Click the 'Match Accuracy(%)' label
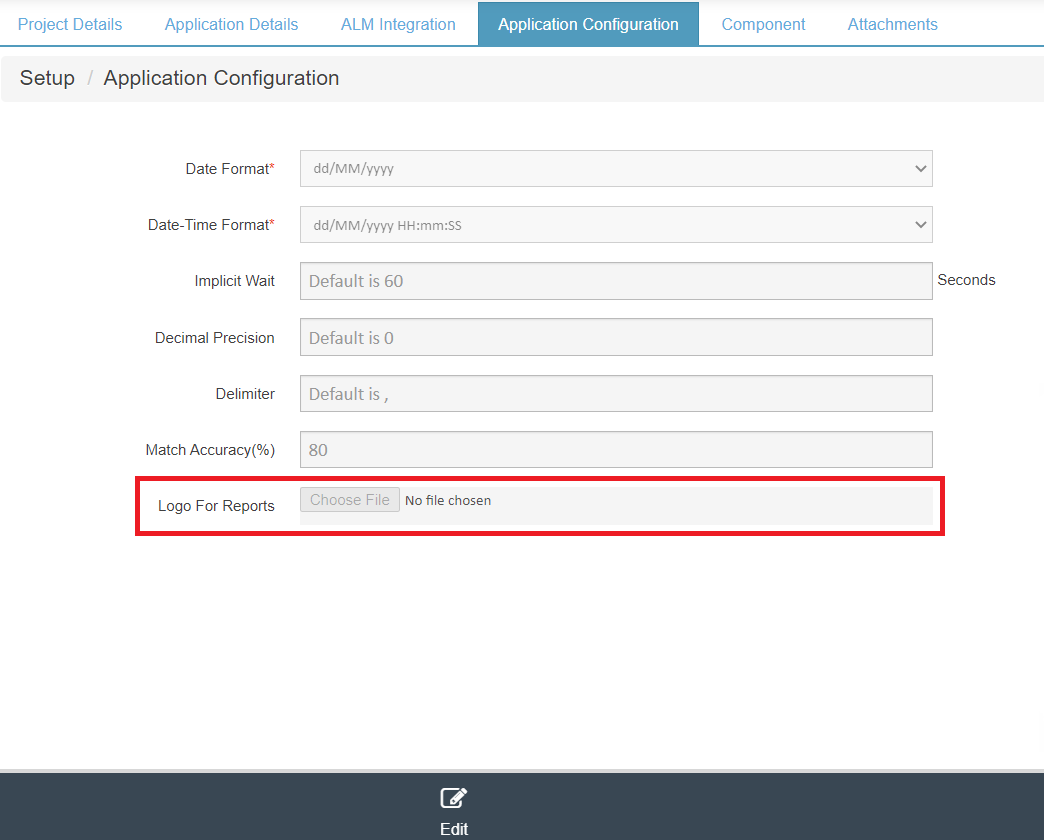 pyautogui.click(x=210, y=450)
